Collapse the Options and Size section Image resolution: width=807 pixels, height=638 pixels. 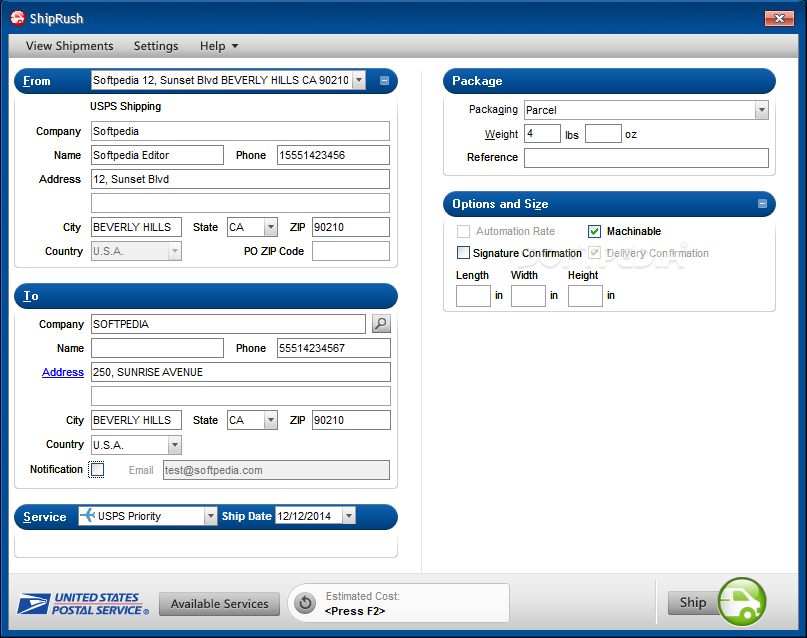click(x=762, y=204)
